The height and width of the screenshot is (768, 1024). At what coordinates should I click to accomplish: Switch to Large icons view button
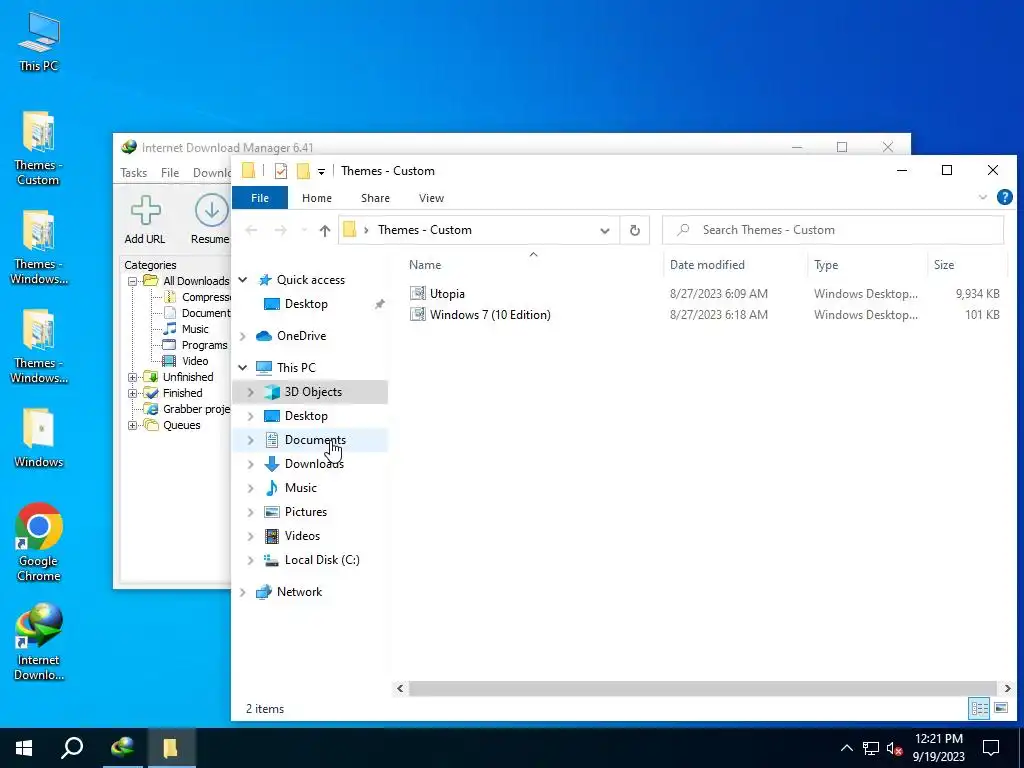[1000, 708]
